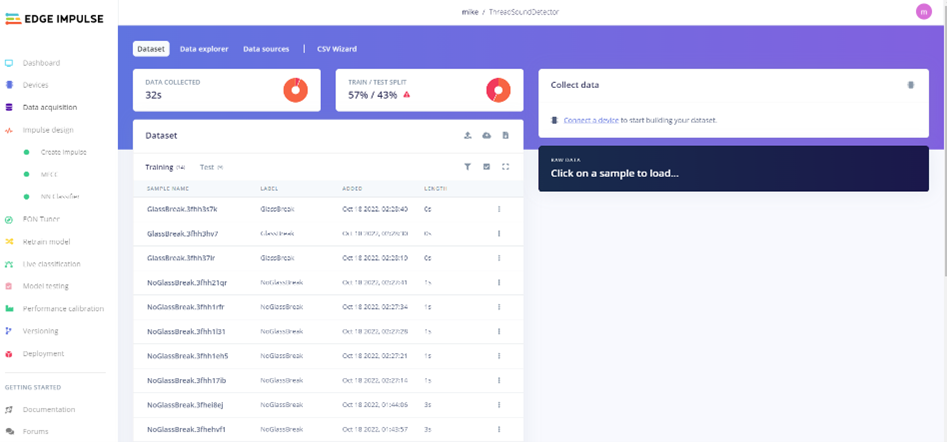Click the upload data icon in Dataset header

pos(467,135)
